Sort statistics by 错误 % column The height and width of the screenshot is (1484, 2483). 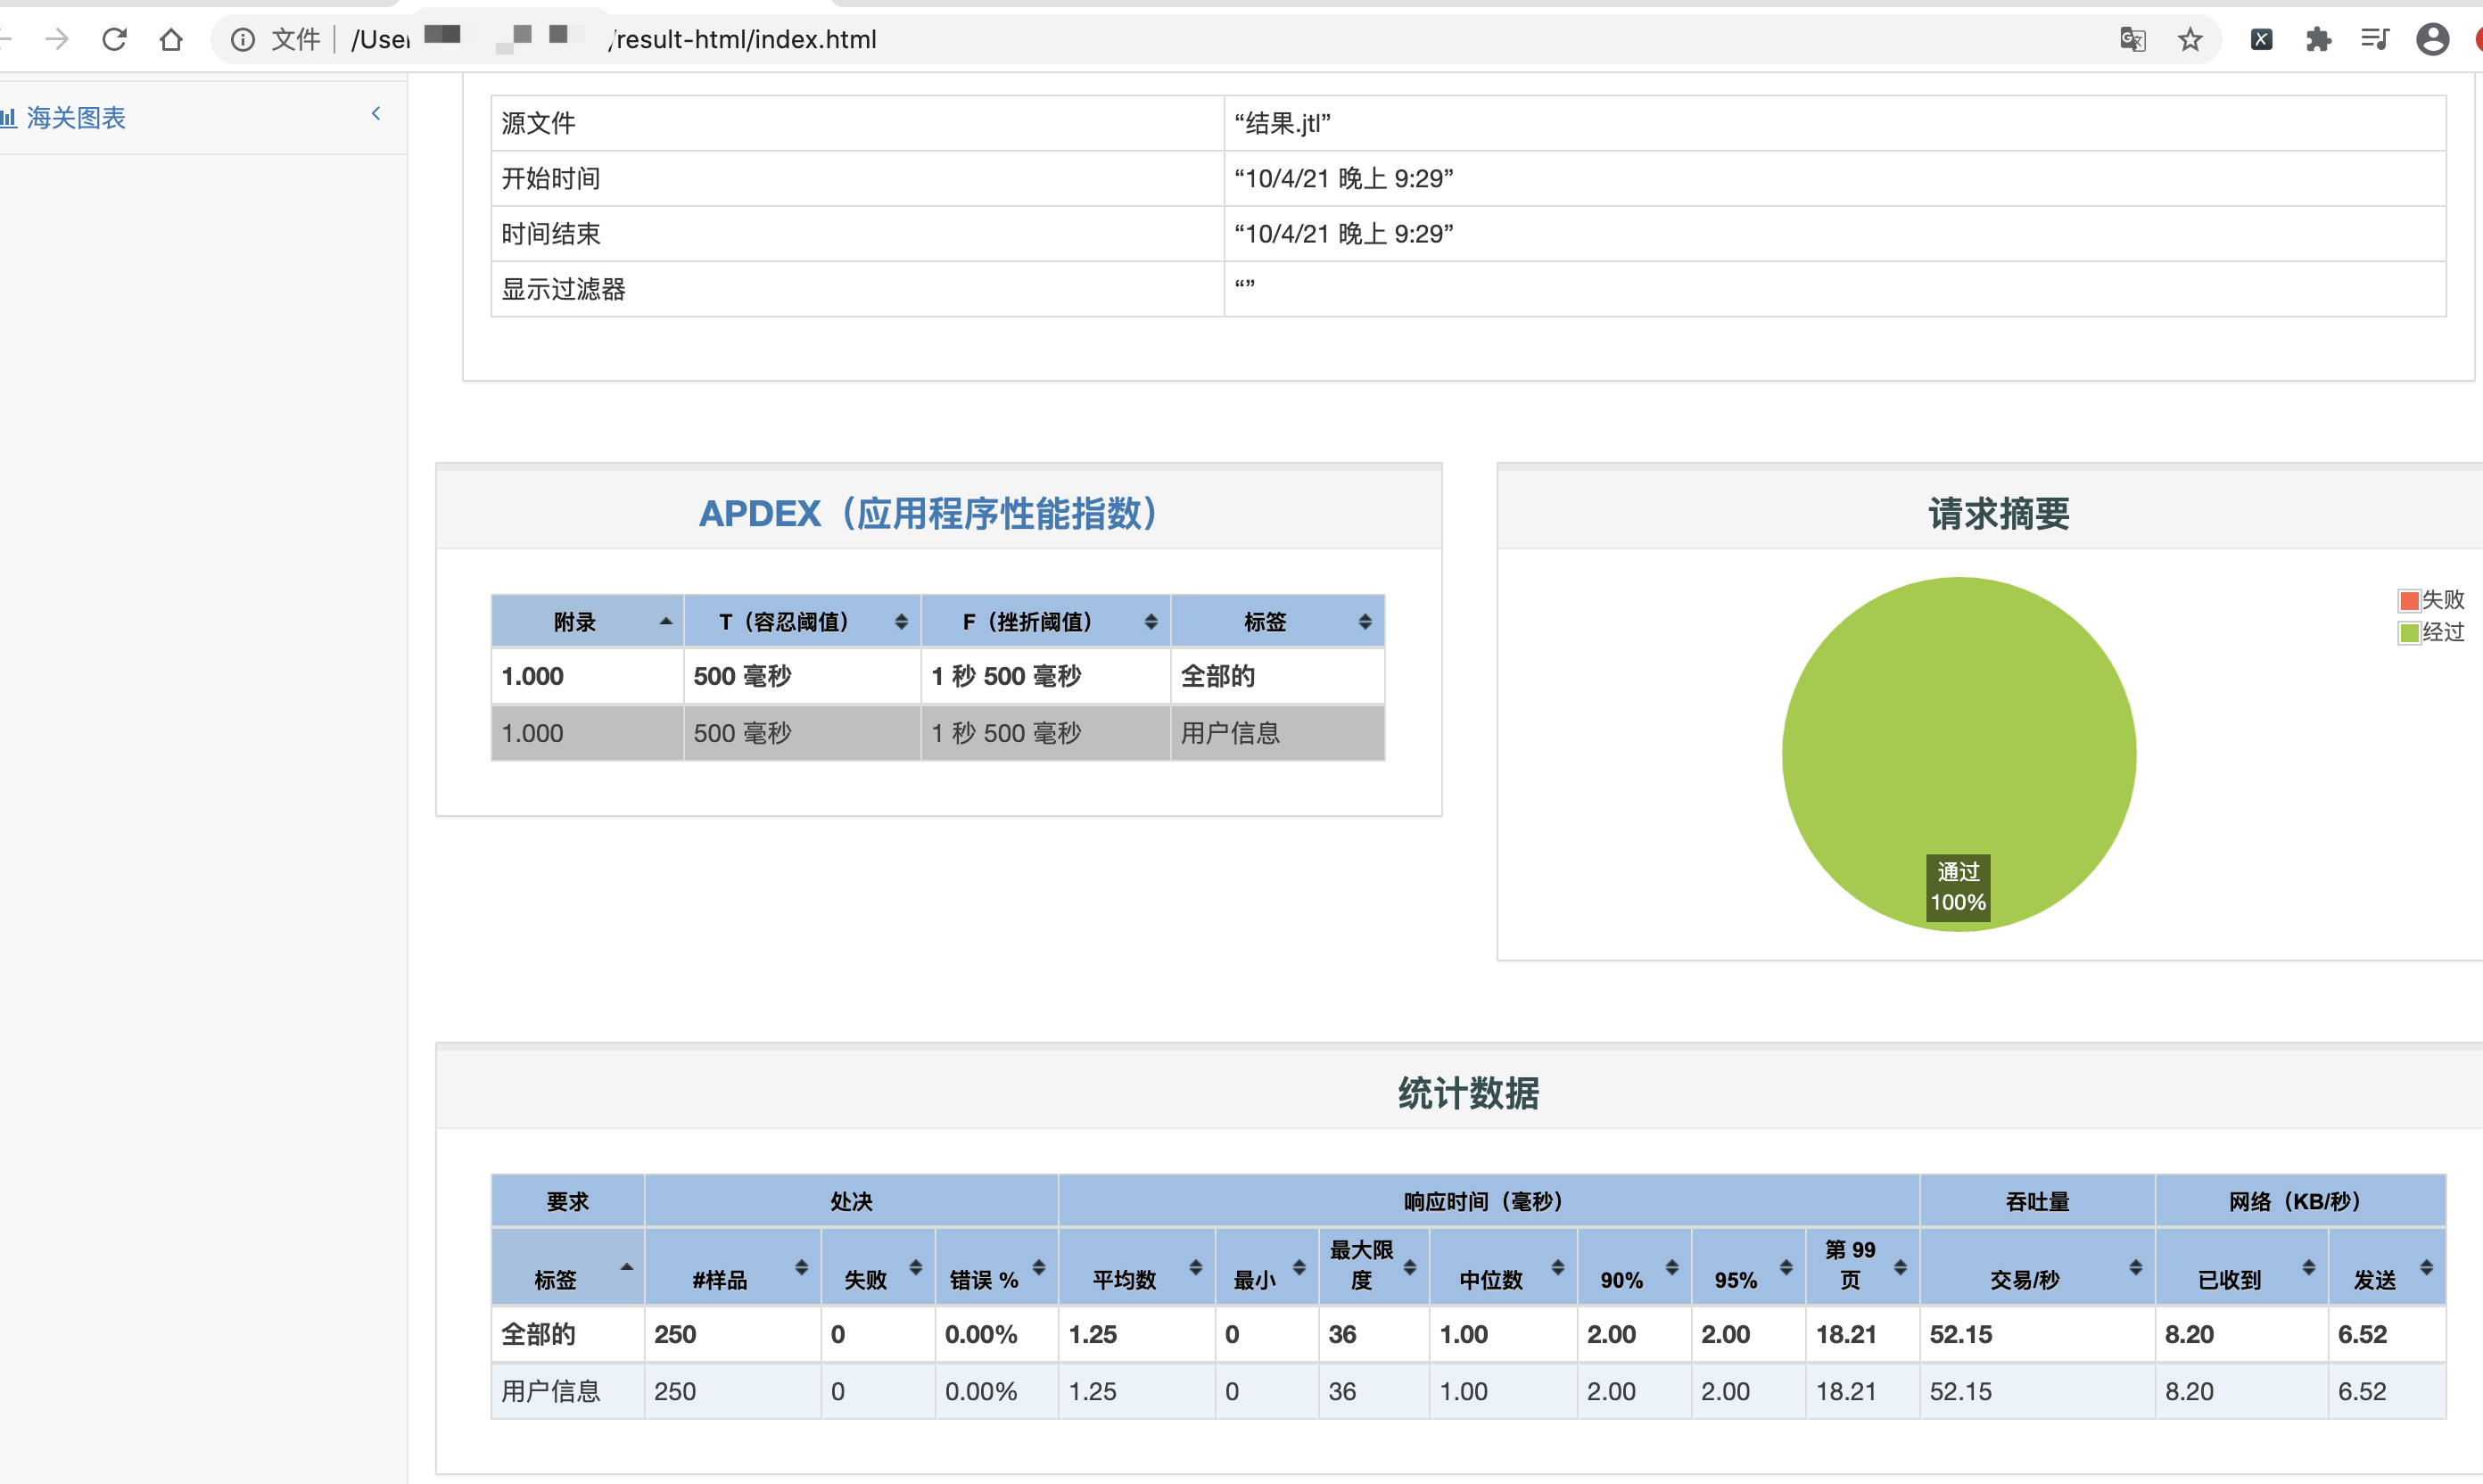tap(996, 1267)
